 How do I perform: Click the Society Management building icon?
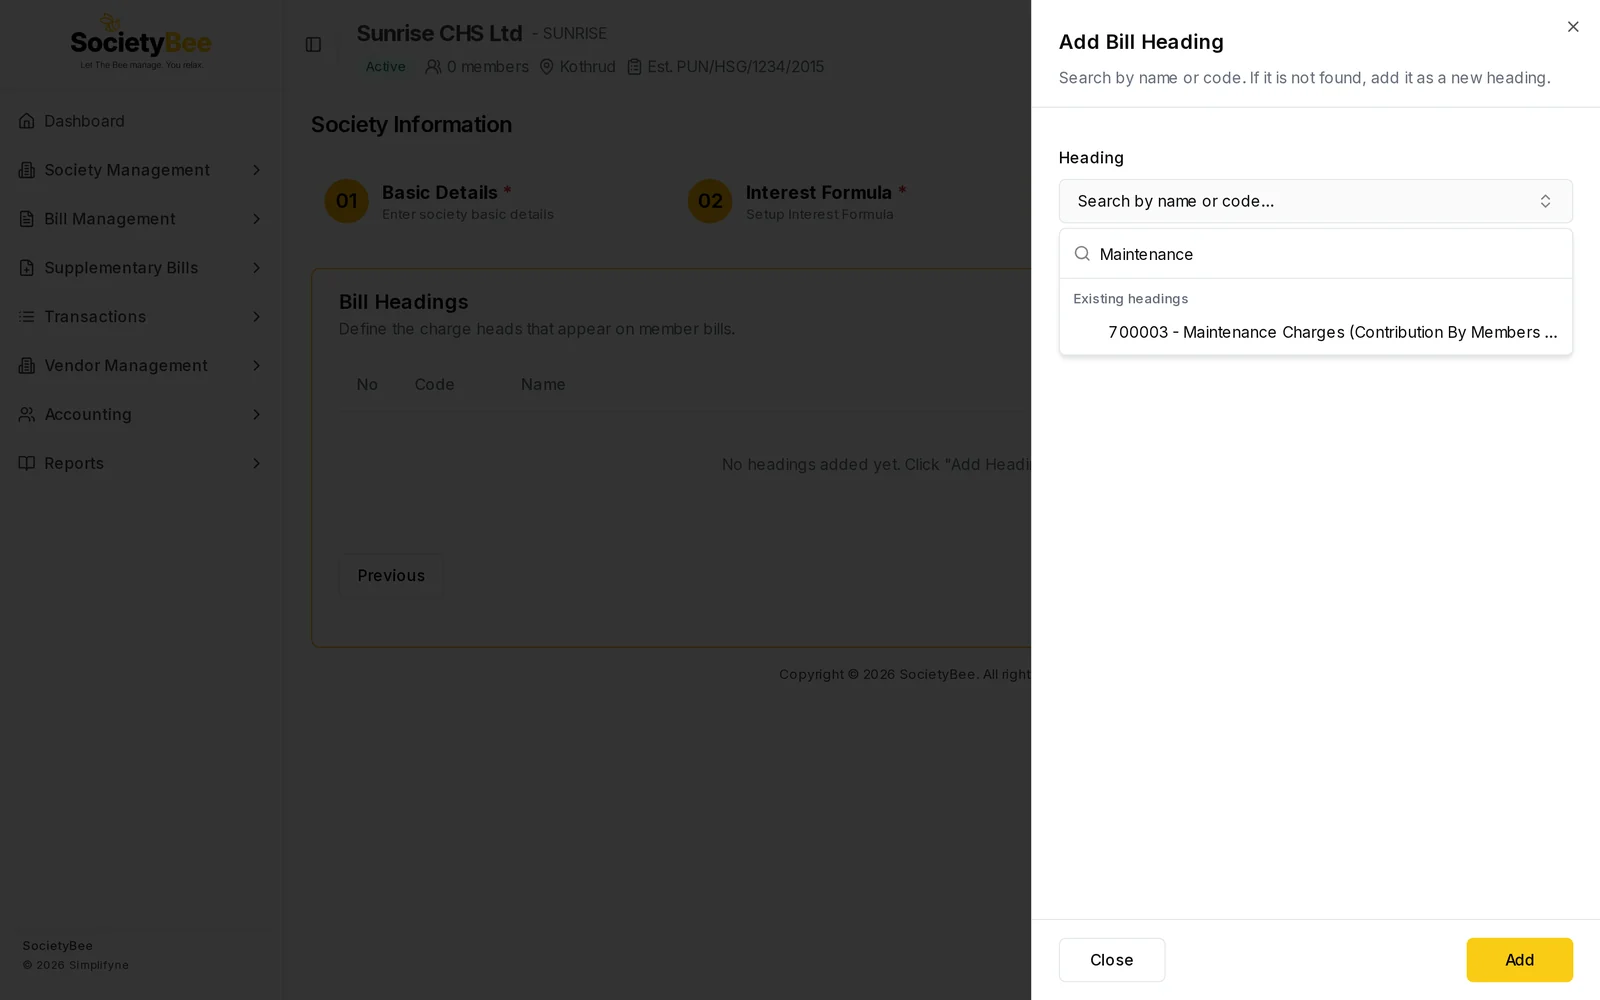click(x=27, y=170)
